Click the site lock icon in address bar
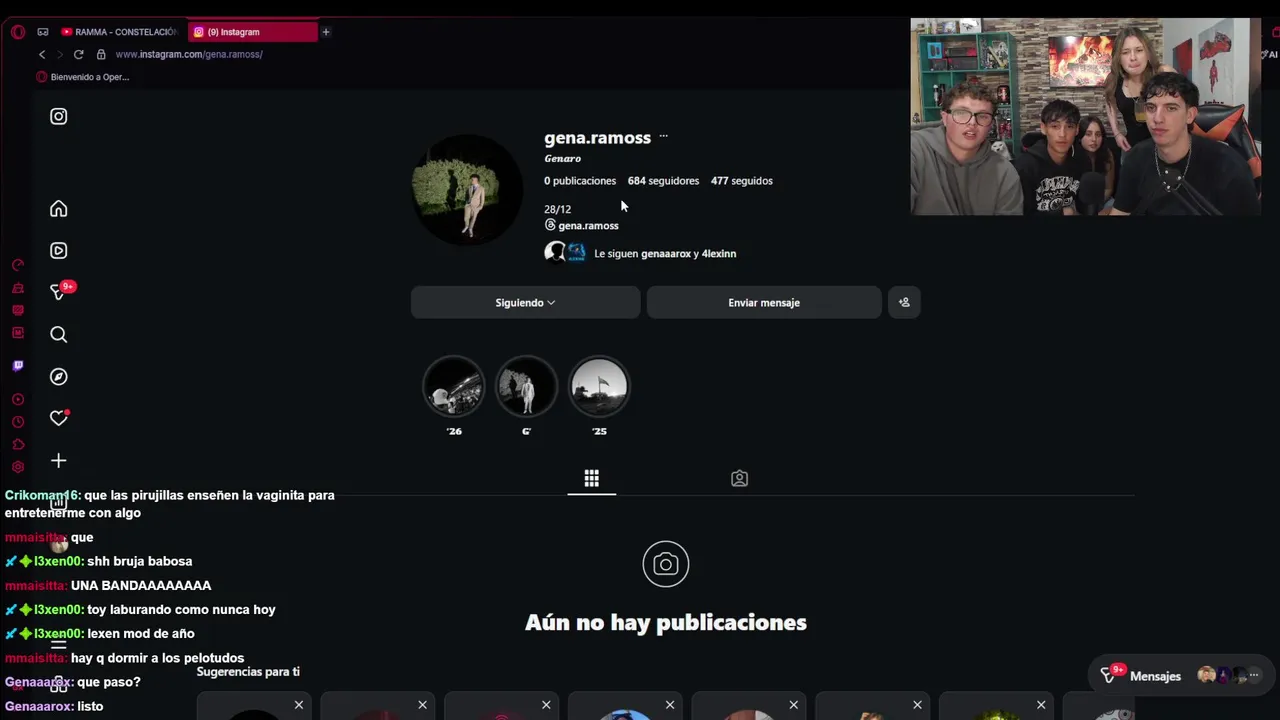Screen dimensions: 1280x720 (101, 54)
